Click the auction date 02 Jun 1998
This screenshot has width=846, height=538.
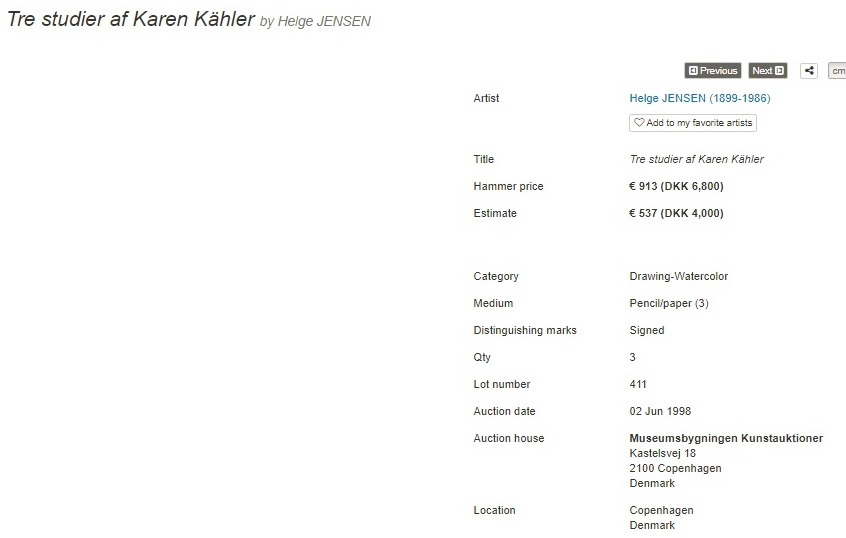pyautogui.click(x=660, y=411)
